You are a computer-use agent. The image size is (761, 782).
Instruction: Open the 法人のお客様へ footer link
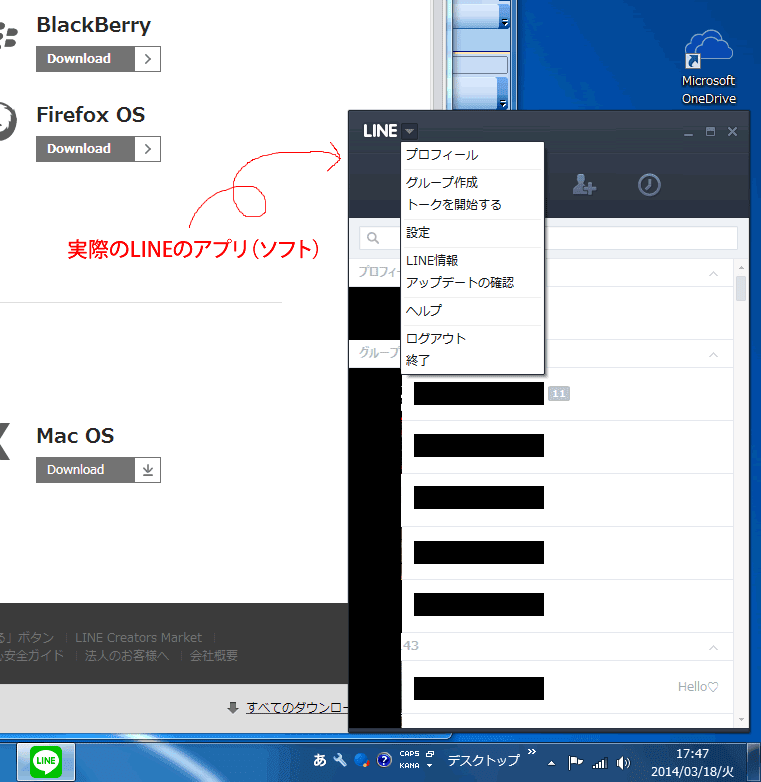point(127,655)
